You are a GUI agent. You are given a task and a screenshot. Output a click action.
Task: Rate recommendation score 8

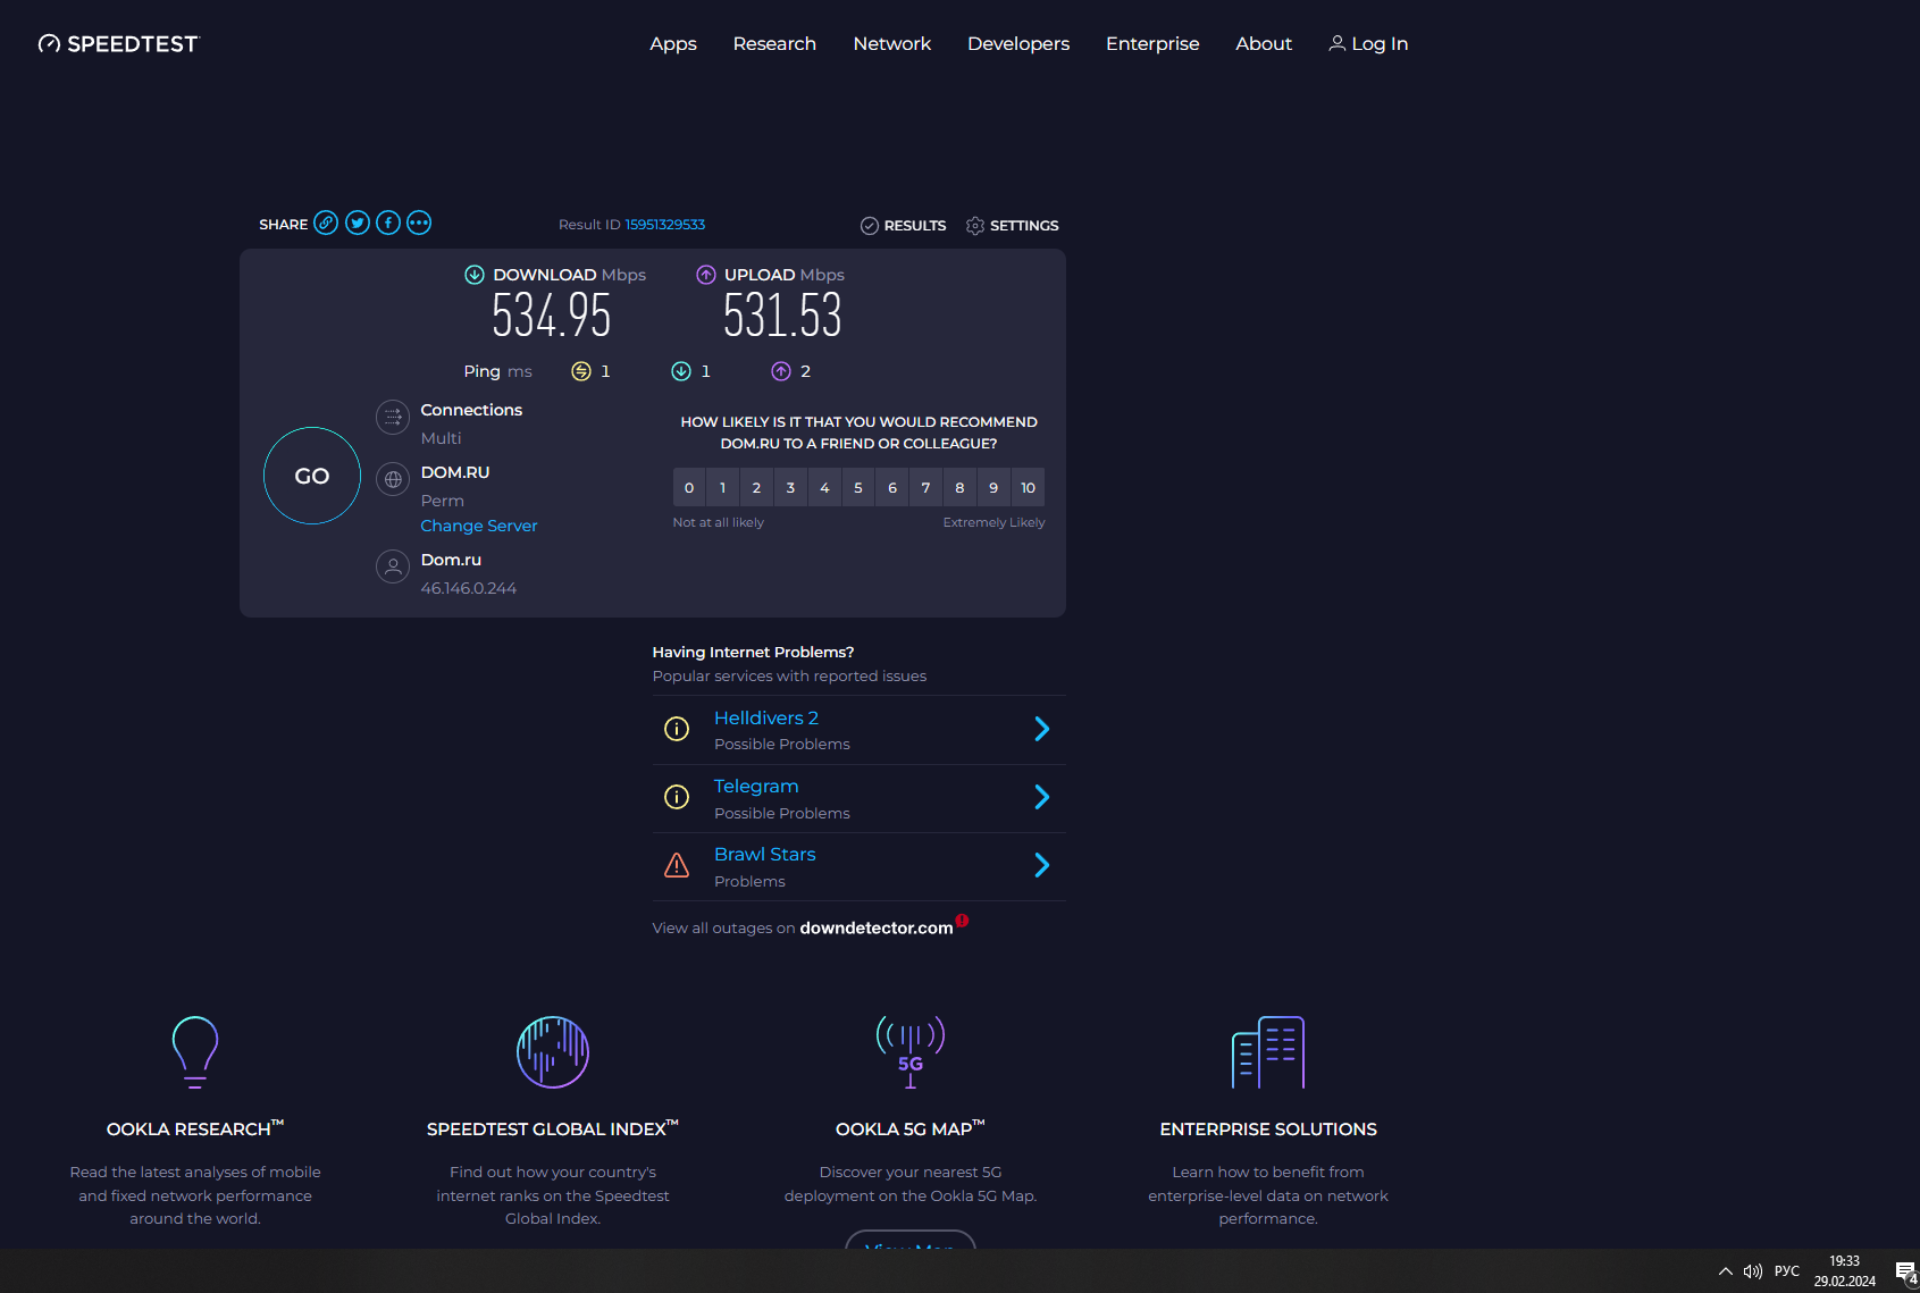[960, 488]
